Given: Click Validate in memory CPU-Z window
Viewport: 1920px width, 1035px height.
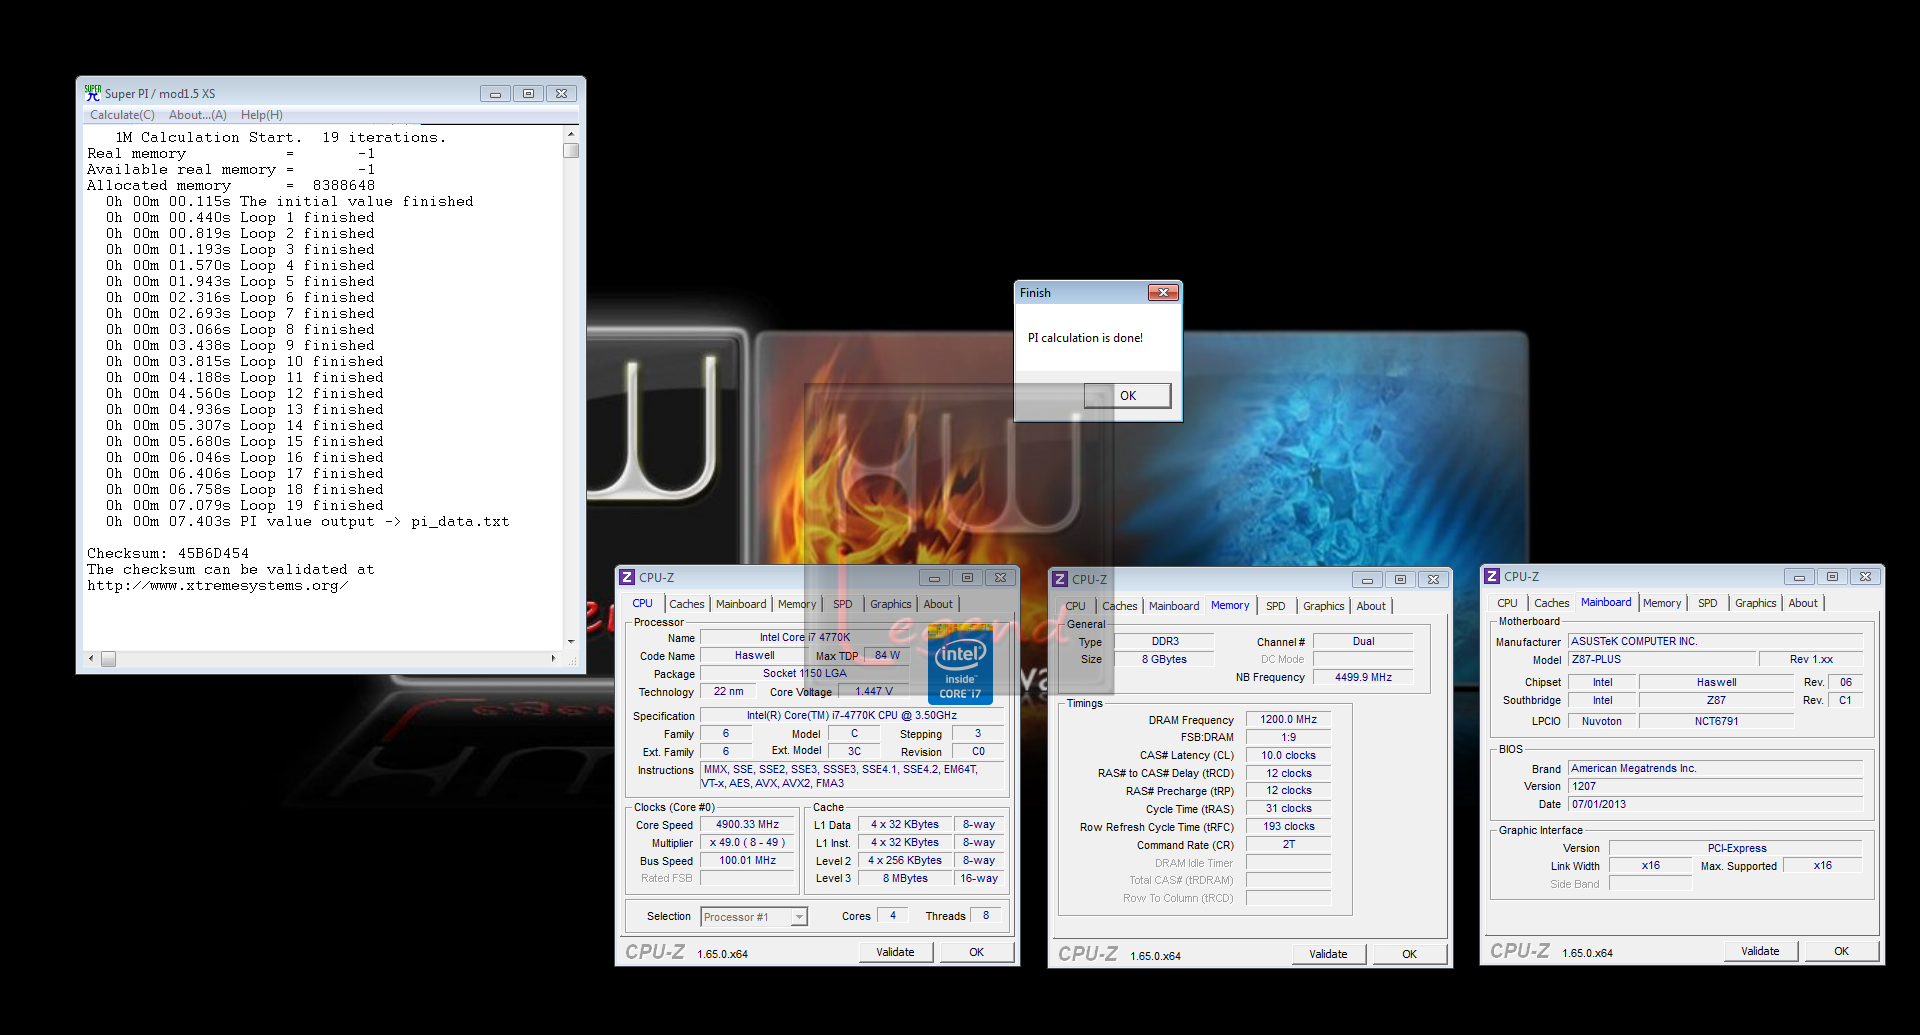Looking at the screenshot, I should 1328,954.
